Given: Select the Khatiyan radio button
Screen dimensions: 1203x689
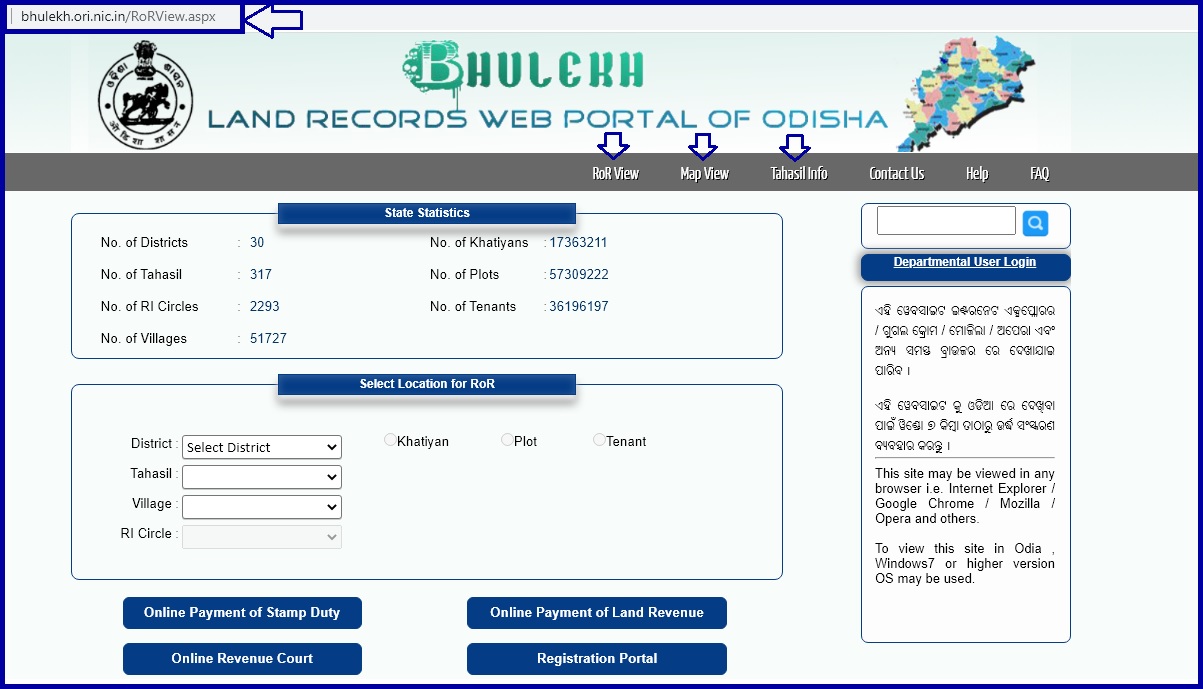Looking at the screenshot, I should point(390,440).
